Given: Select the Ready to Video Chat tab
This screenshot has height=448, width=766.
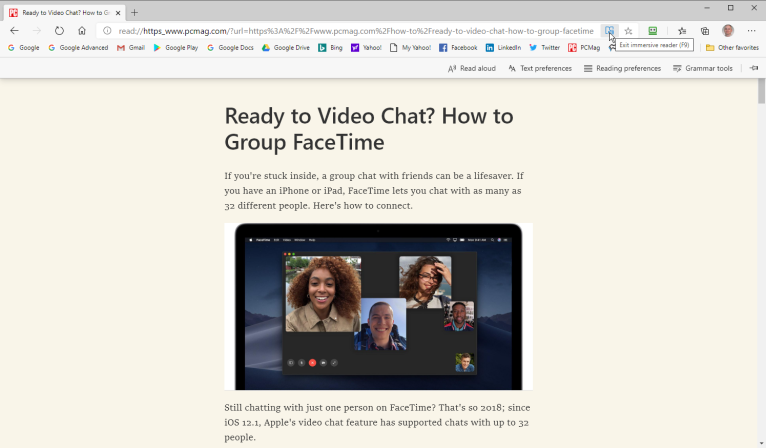Looking at the screenshot, I should pos(65,13).
